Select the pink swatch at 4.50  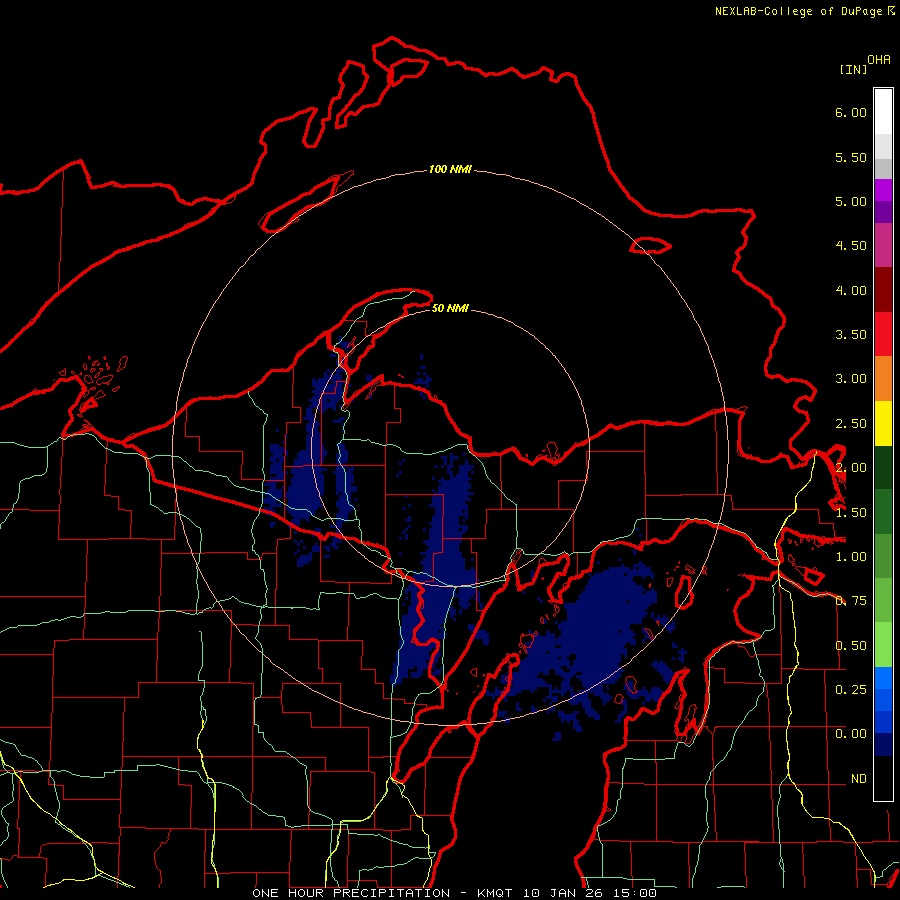tap(883, 245)
